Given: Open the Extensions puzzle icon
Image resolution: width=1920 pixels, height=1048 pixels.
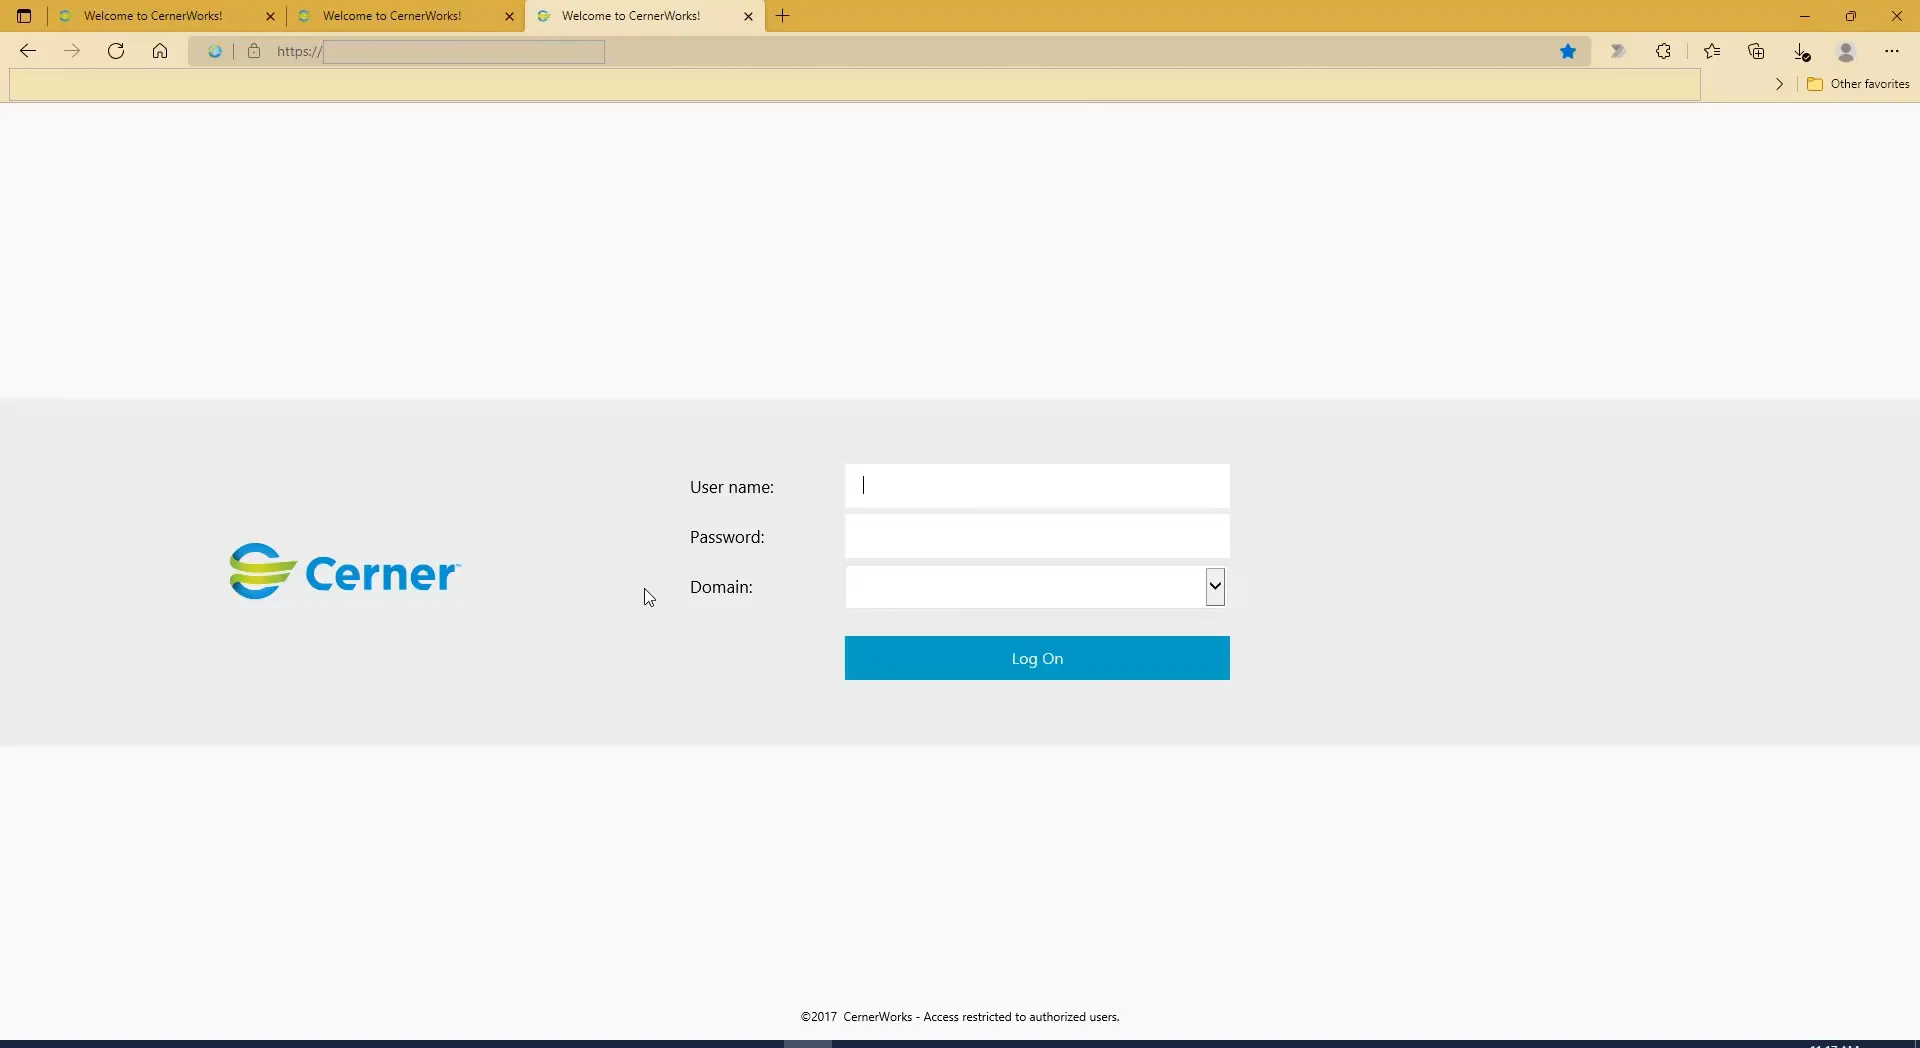Looking at the screenshot, I should [x=1664, y=51].
